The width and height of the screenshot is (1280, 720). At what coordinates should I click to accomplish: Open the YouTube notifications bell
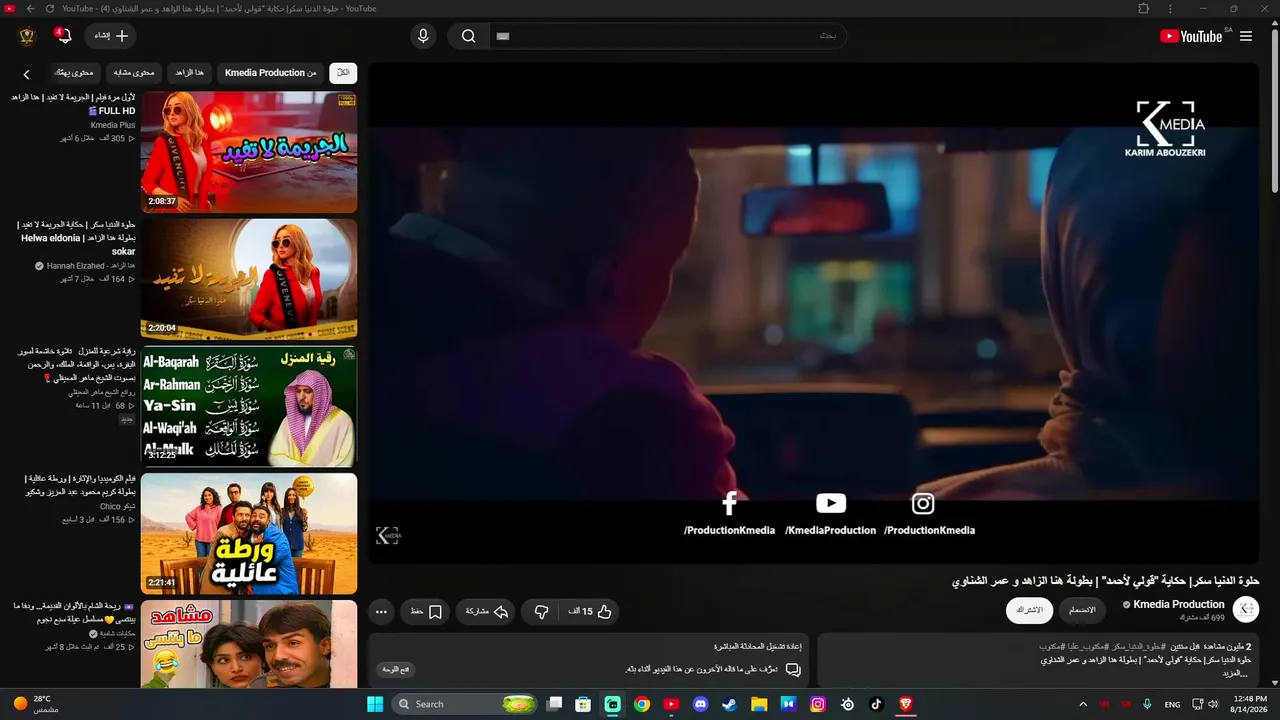click(x=64, y=36)
